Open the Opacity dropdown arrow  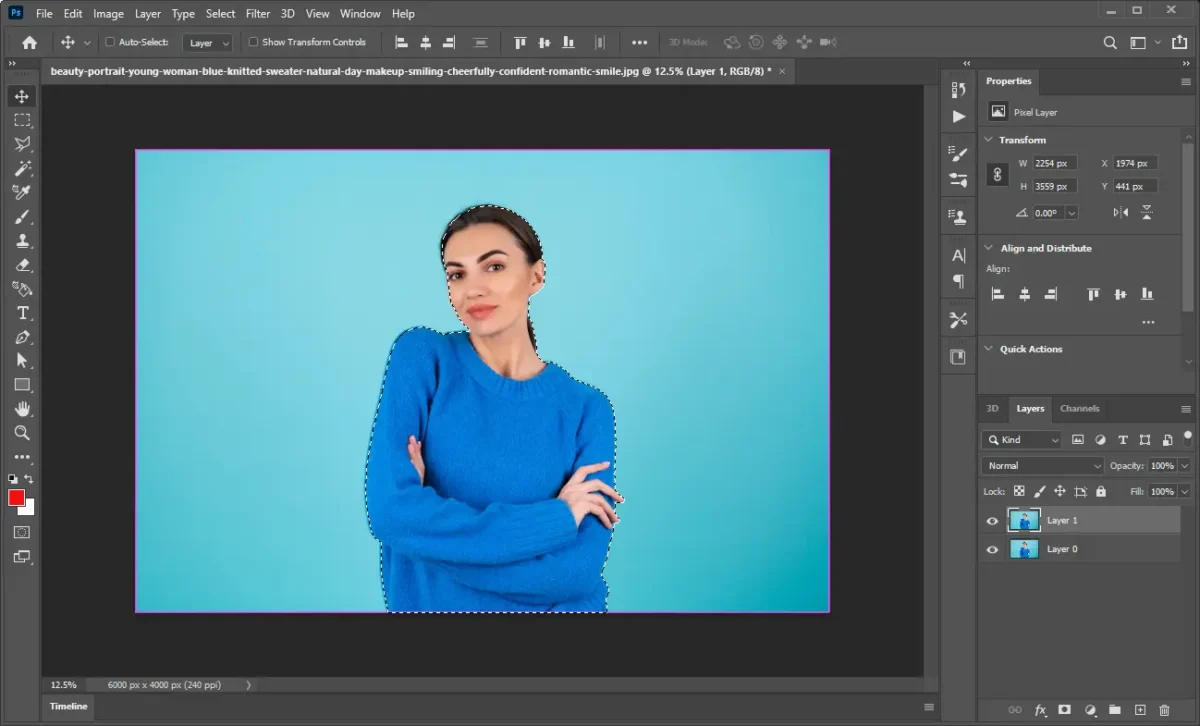coord(1185,465)
